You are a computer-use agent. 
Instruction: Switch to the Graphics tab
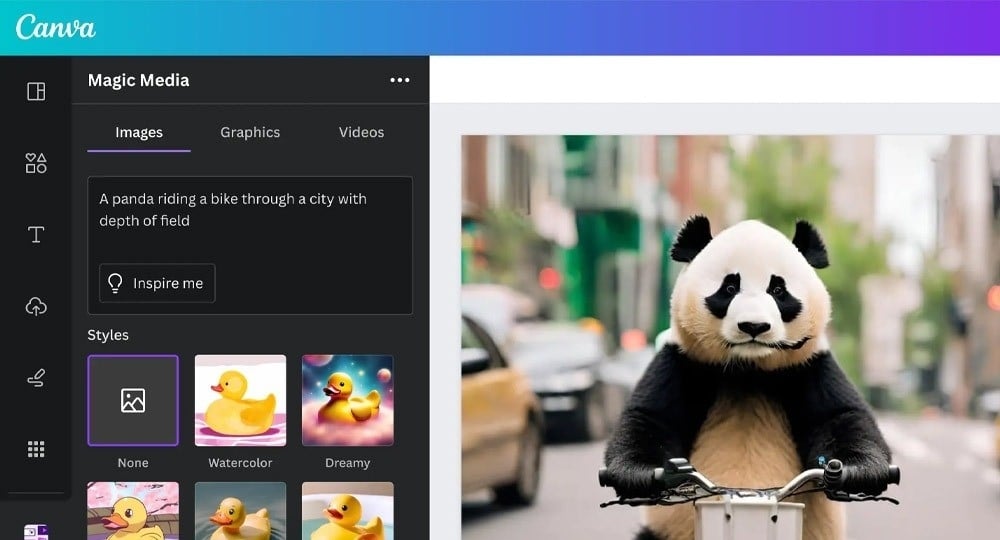click(250, 133)
